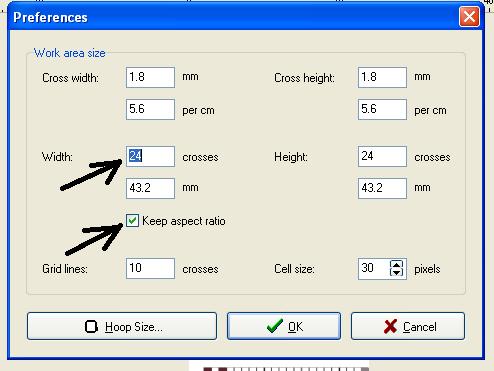Decrease Cell size with the down stepper arrow
The width and height of the screenshot is (494, 371).
click(x=396, y=272)
